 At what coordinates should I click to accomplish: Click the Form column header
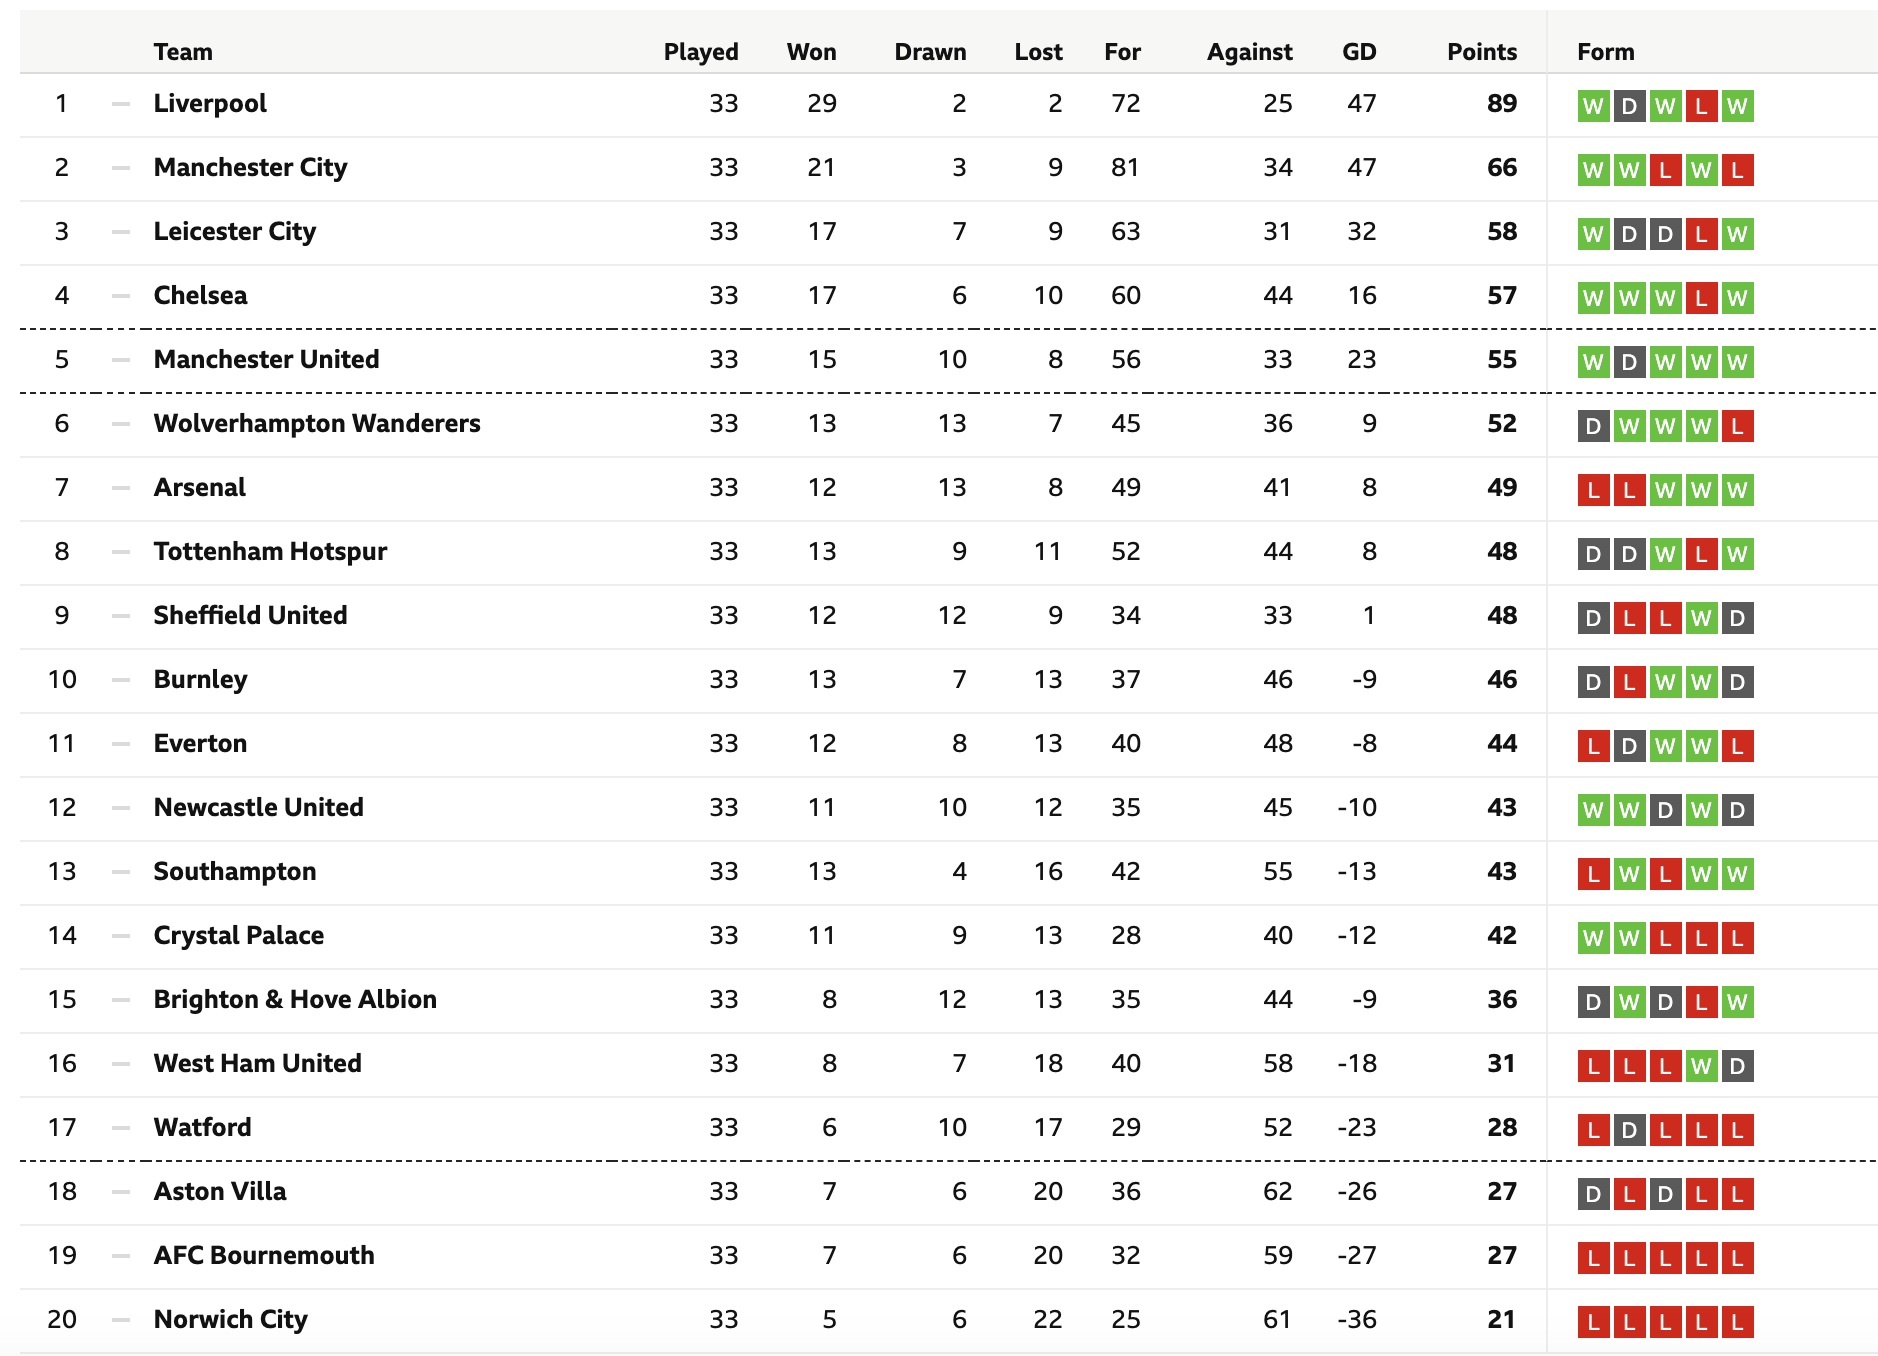pos(1606,52)
